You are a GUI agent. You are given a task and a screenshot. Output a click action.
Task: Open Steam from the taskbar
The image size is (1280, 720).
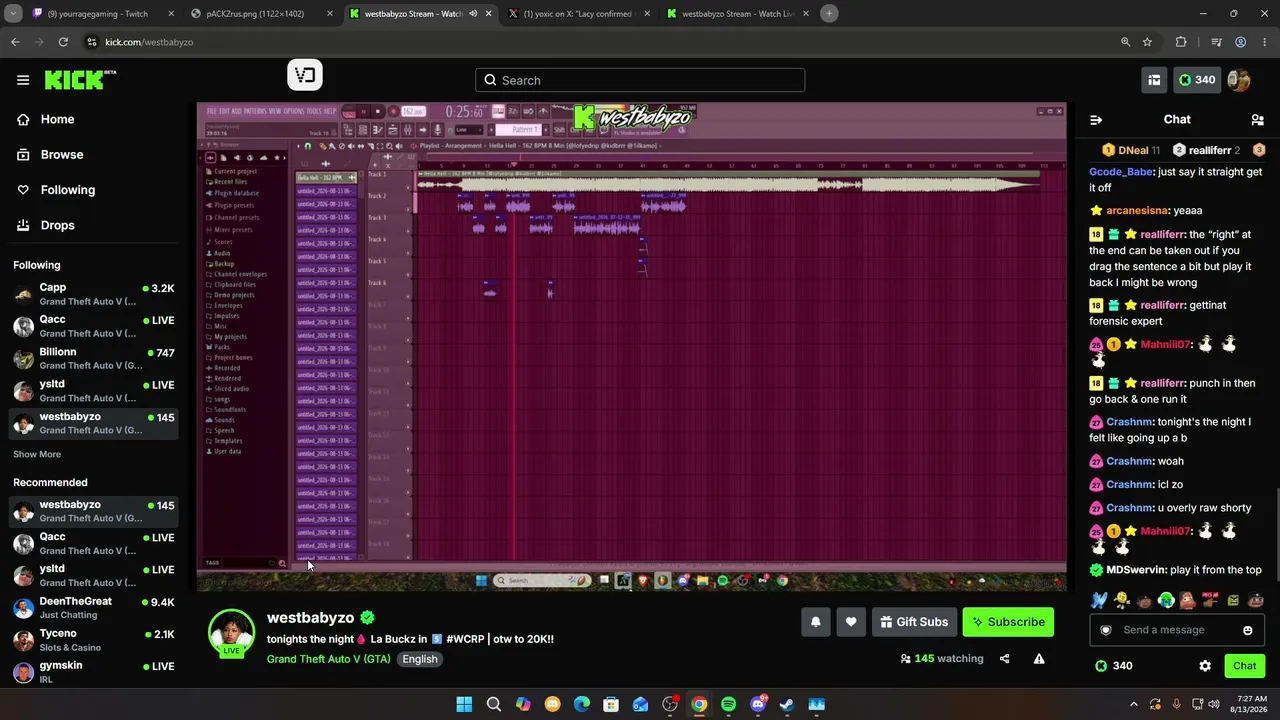787,704
